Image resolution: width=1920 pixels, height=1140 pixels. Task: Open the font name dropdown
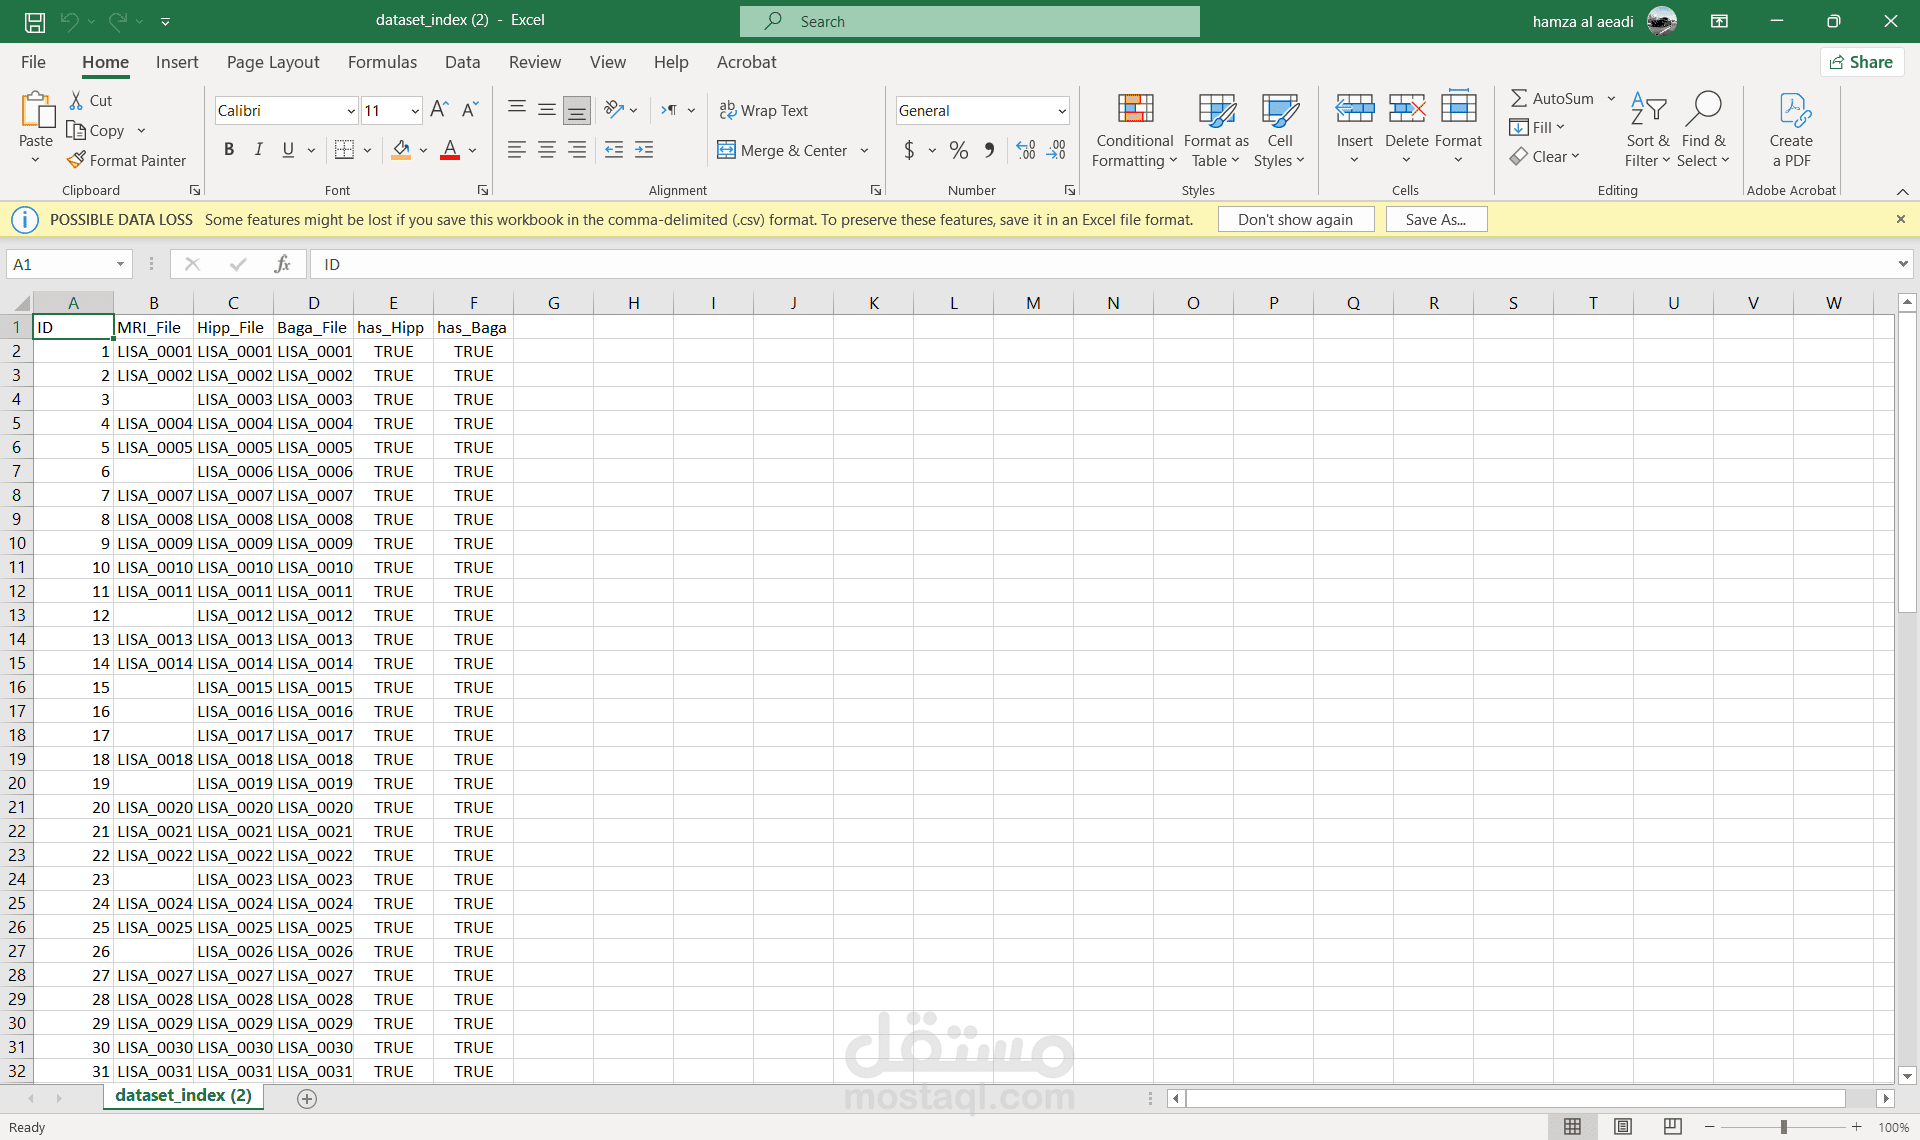click(x=351, y=111)
